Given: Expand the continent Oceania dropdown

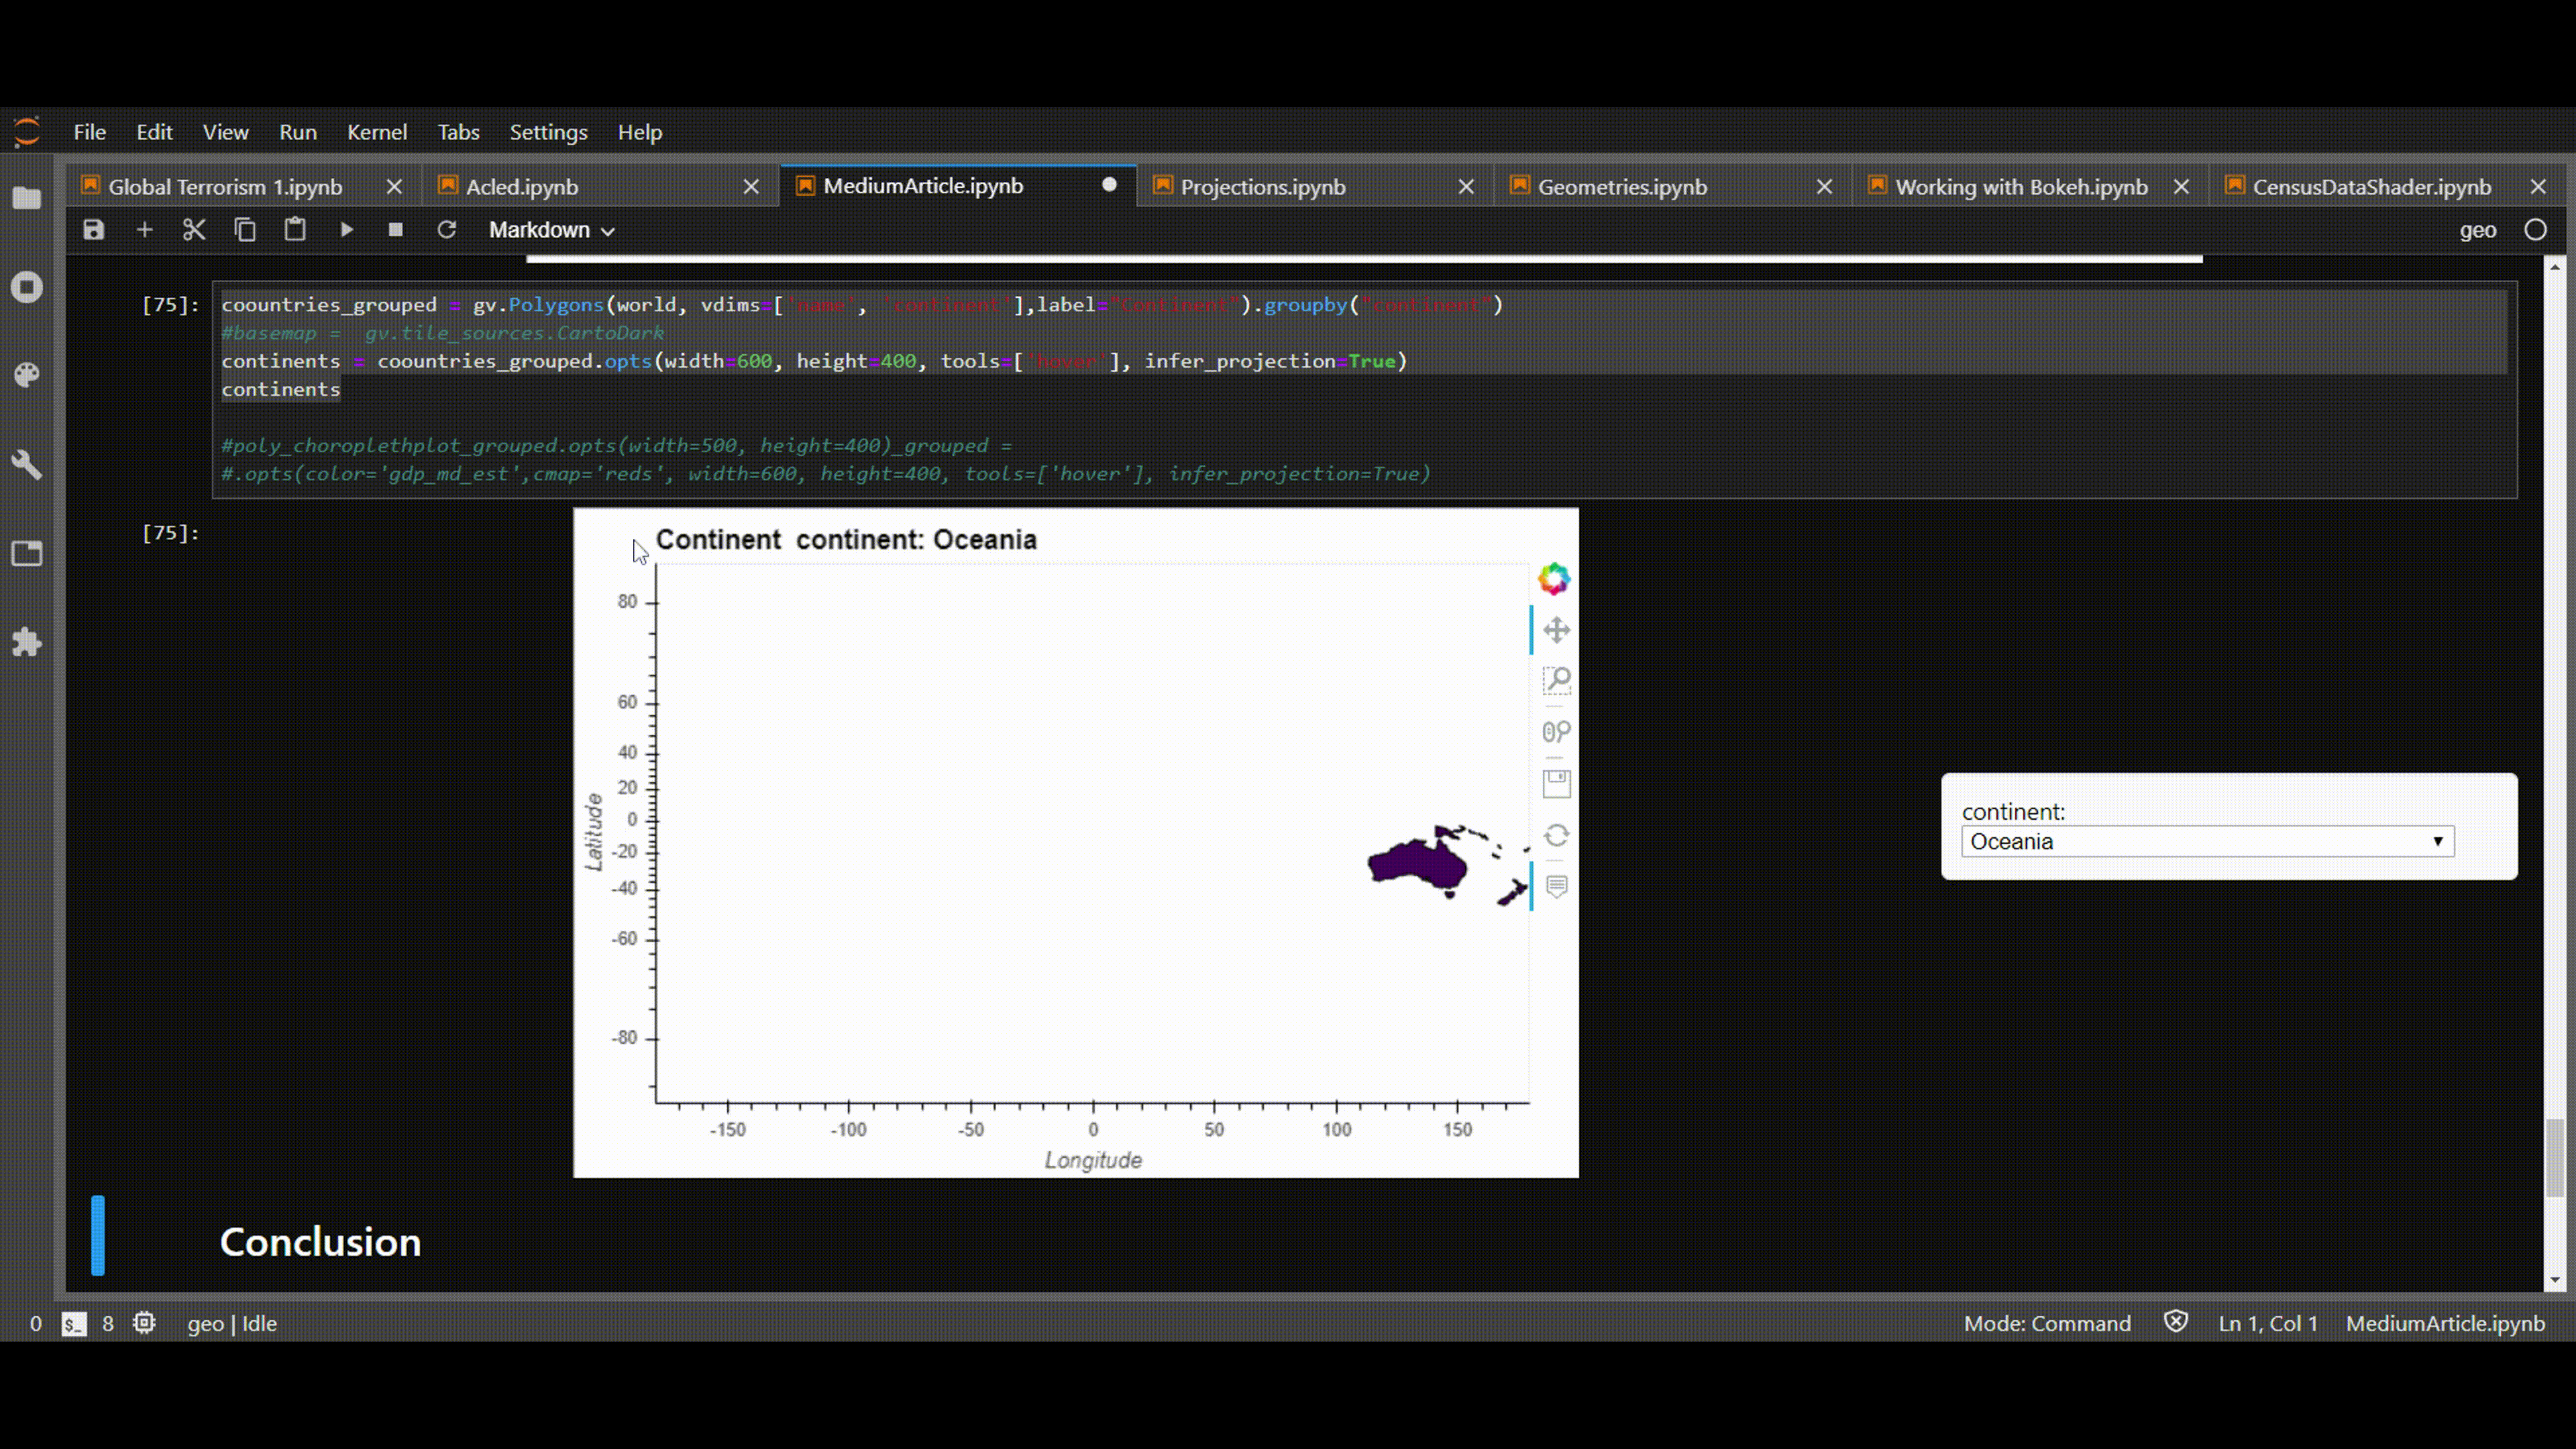Looking at the screenshot, I should point(2207,841).
